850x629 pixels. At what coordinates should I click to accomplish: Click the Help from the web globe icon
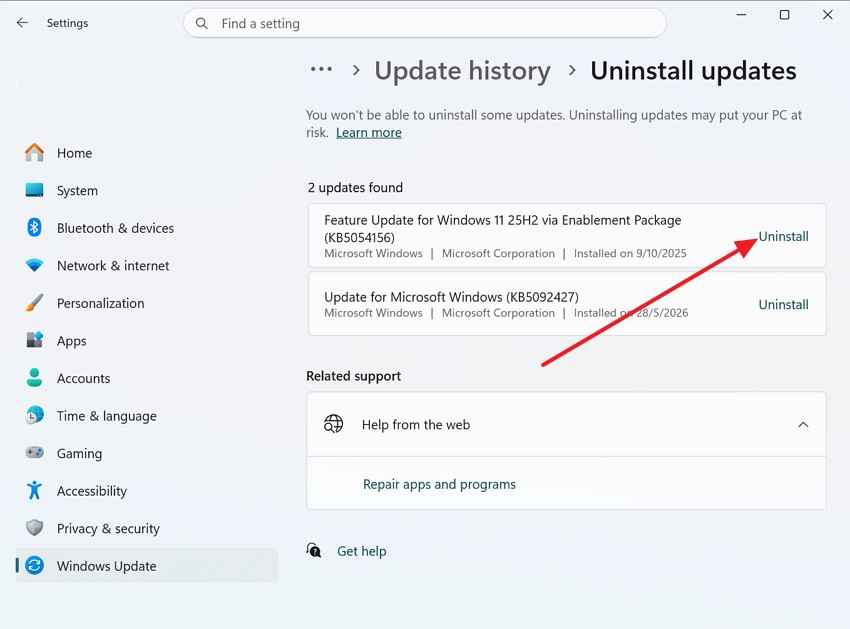333,424
